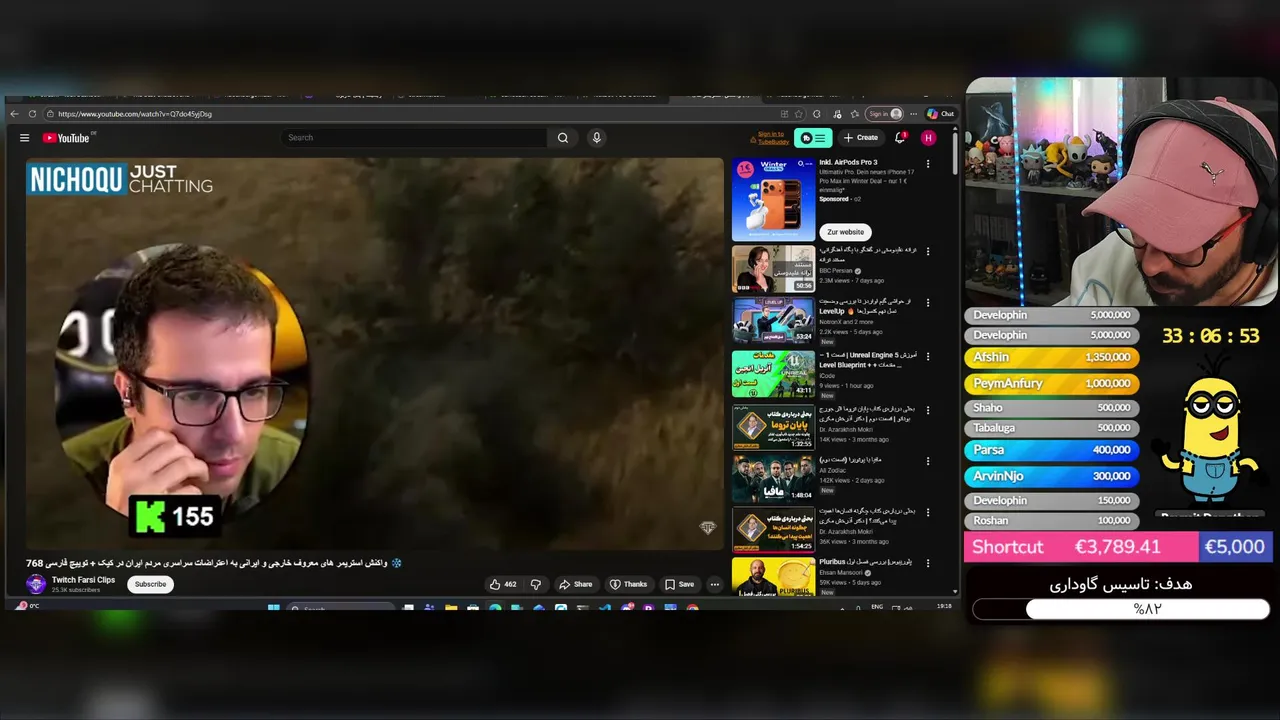The height and width of the screenshot is (720, 1280).
Task: Subscribe to Twitch Farsi Clips
Action: tap(150, 584)
